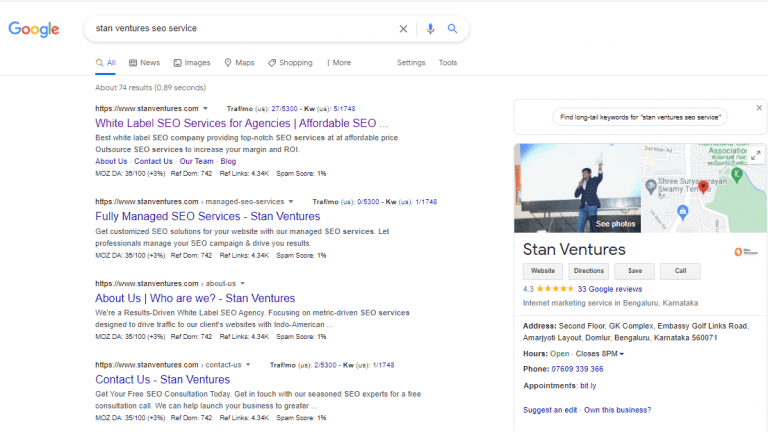Expand dropdown arrow next to about-us URL
The height and width of the screenshot is (432, 768).
[242, 284]
